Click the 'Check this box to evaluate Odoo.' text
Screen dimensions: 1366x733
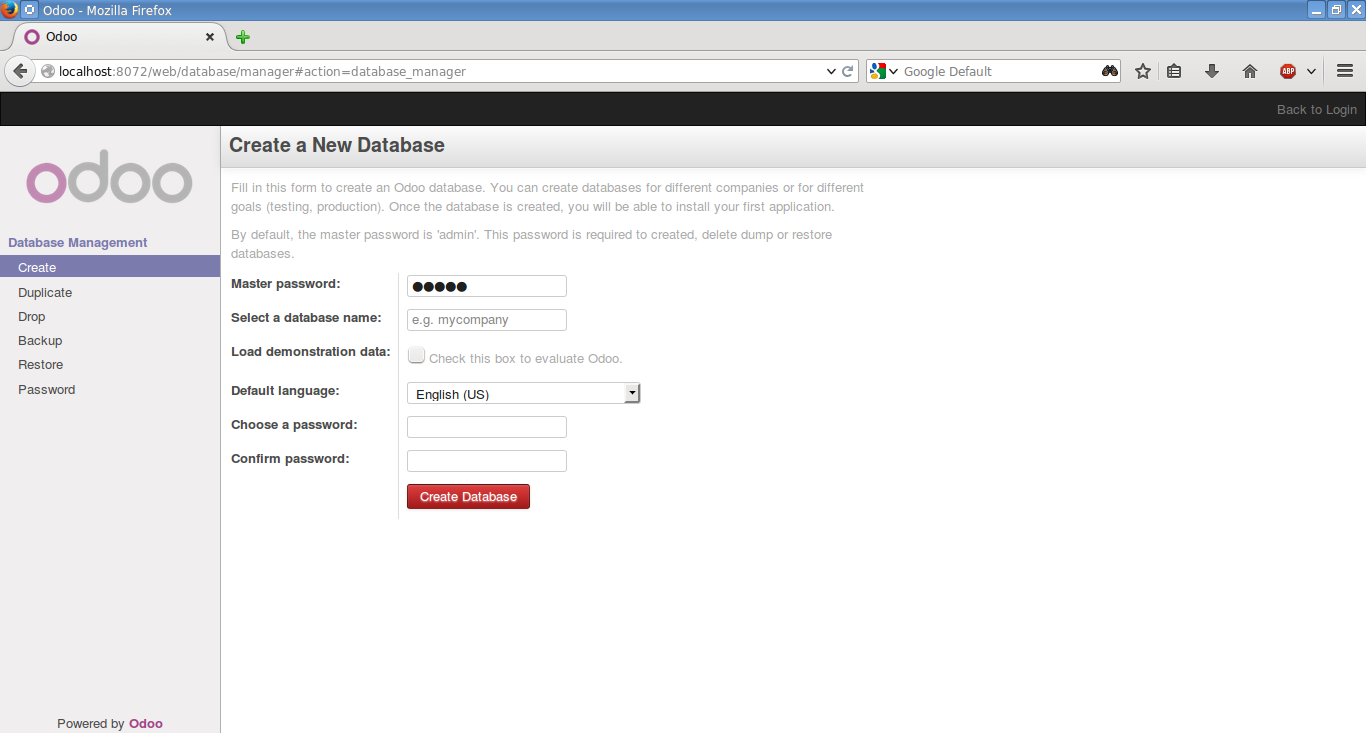(x=526, y=358)
